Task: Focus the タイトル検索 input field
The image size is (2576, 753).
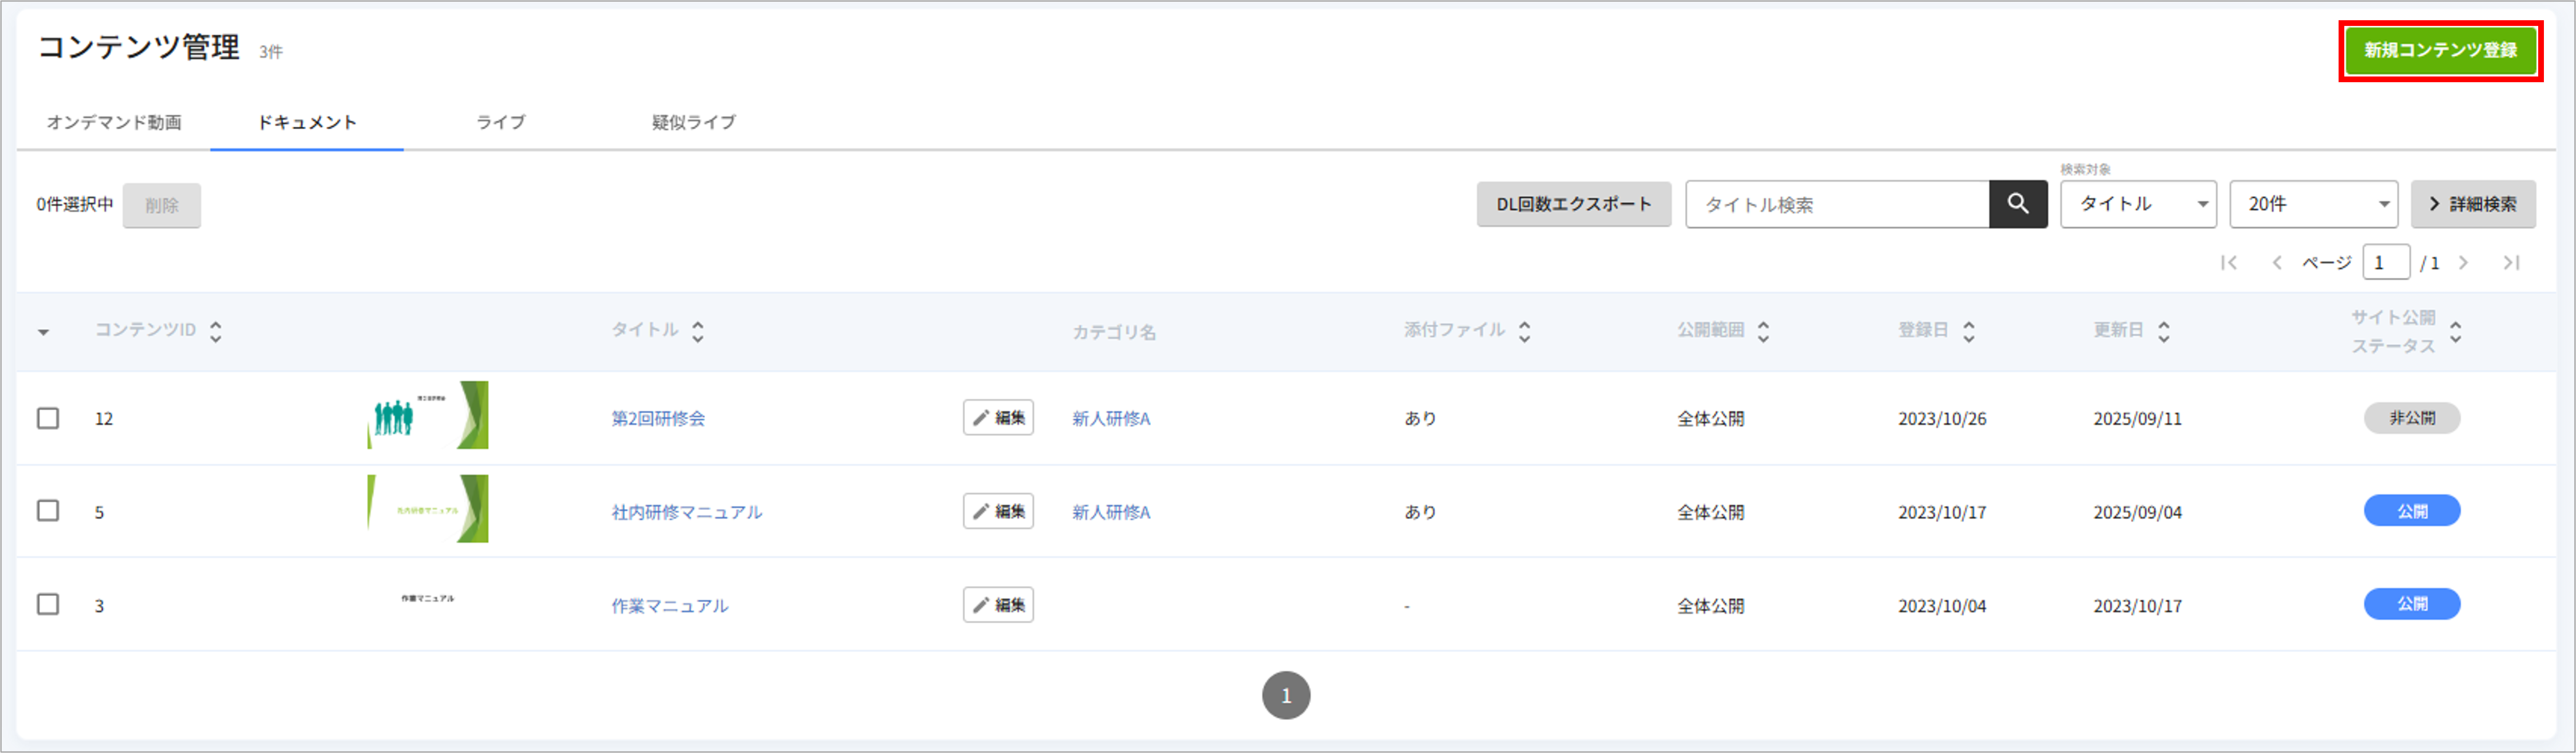Action: (x=1837, y=204)
